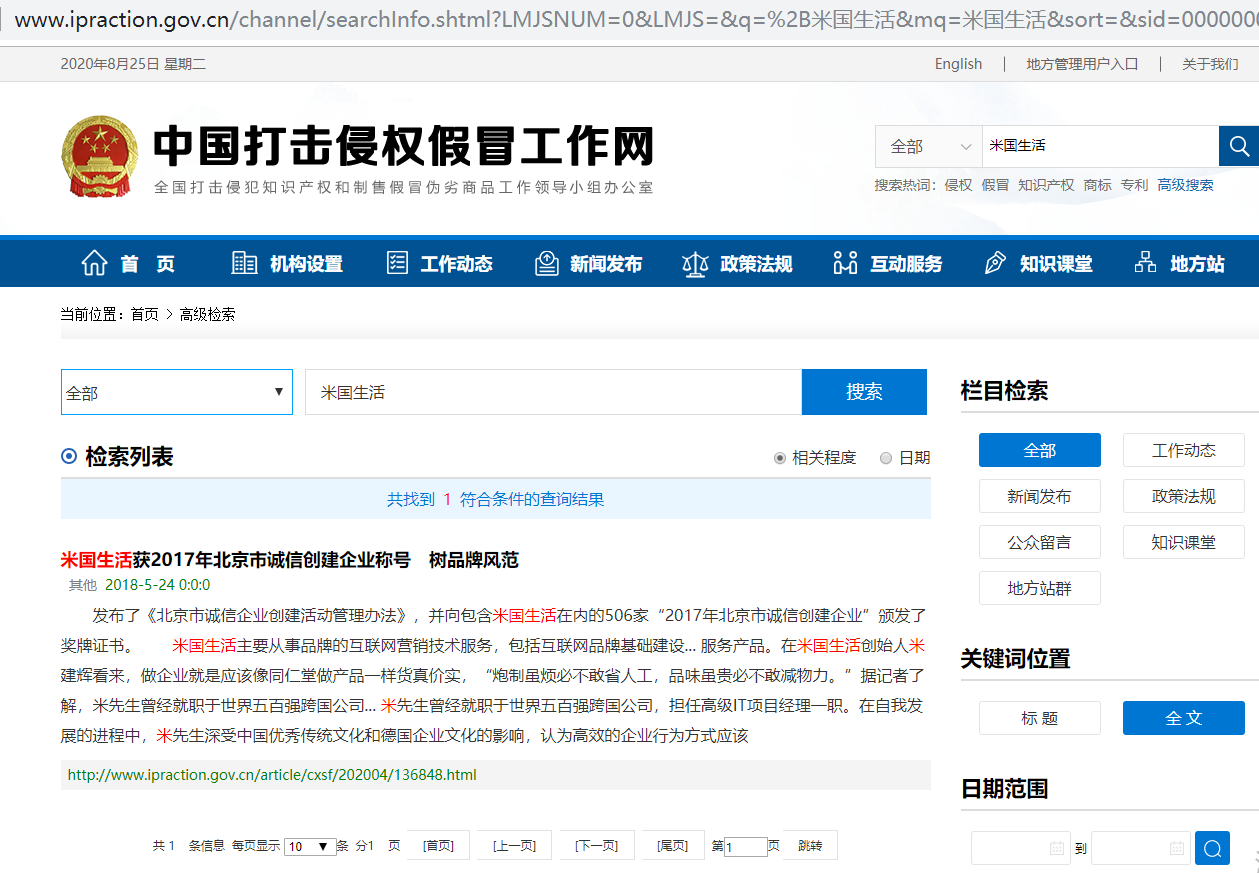The width and height of the screenshot is (1259, 873).
Task: Click the browser address bar URL
Action: point(636,19)
